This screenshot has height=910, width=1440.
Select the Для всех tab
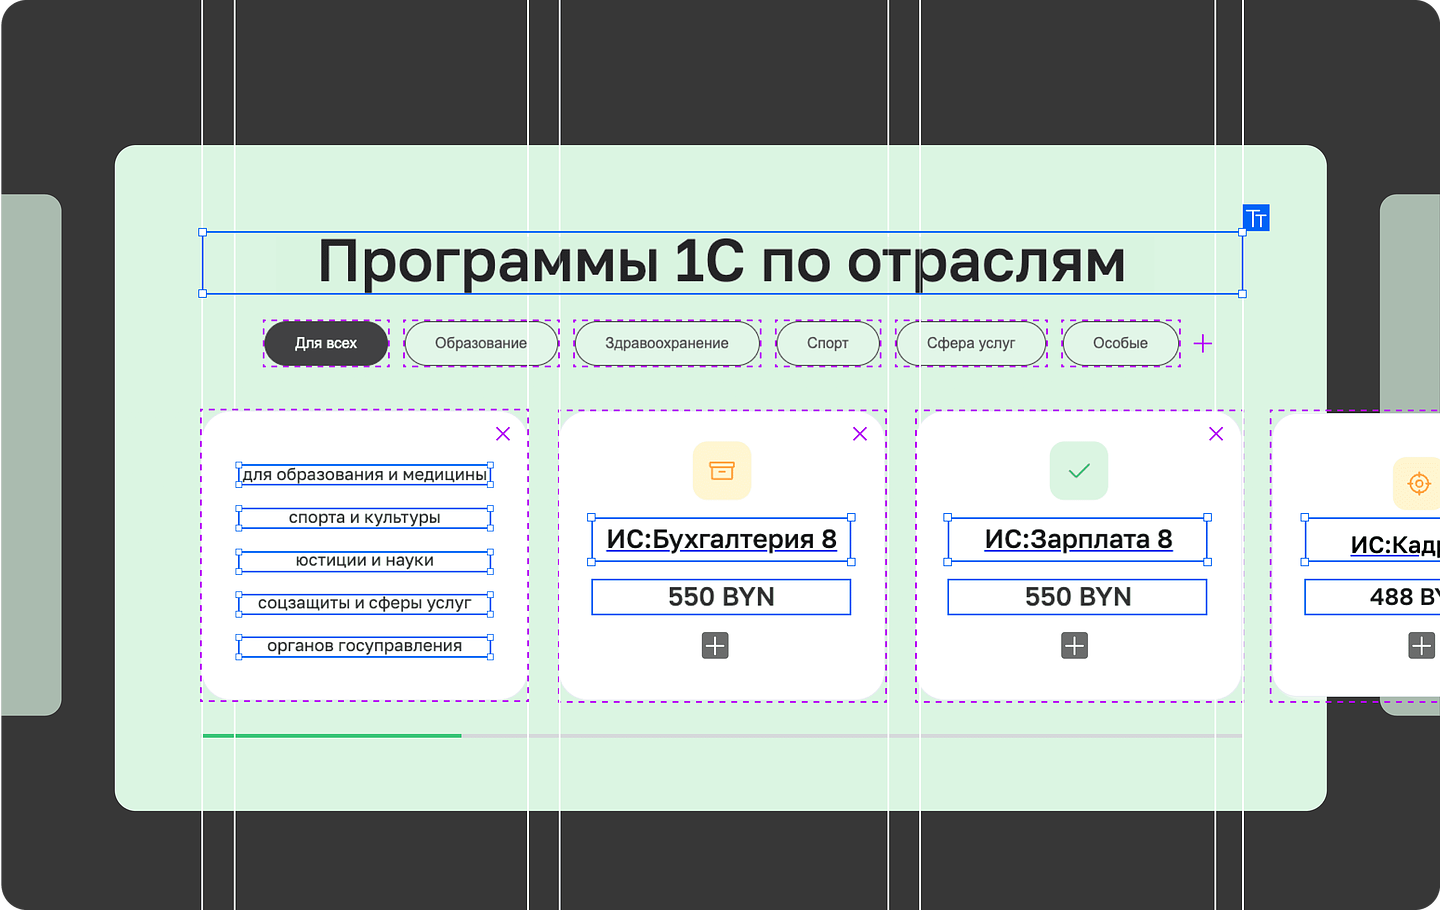coord(326,343)
